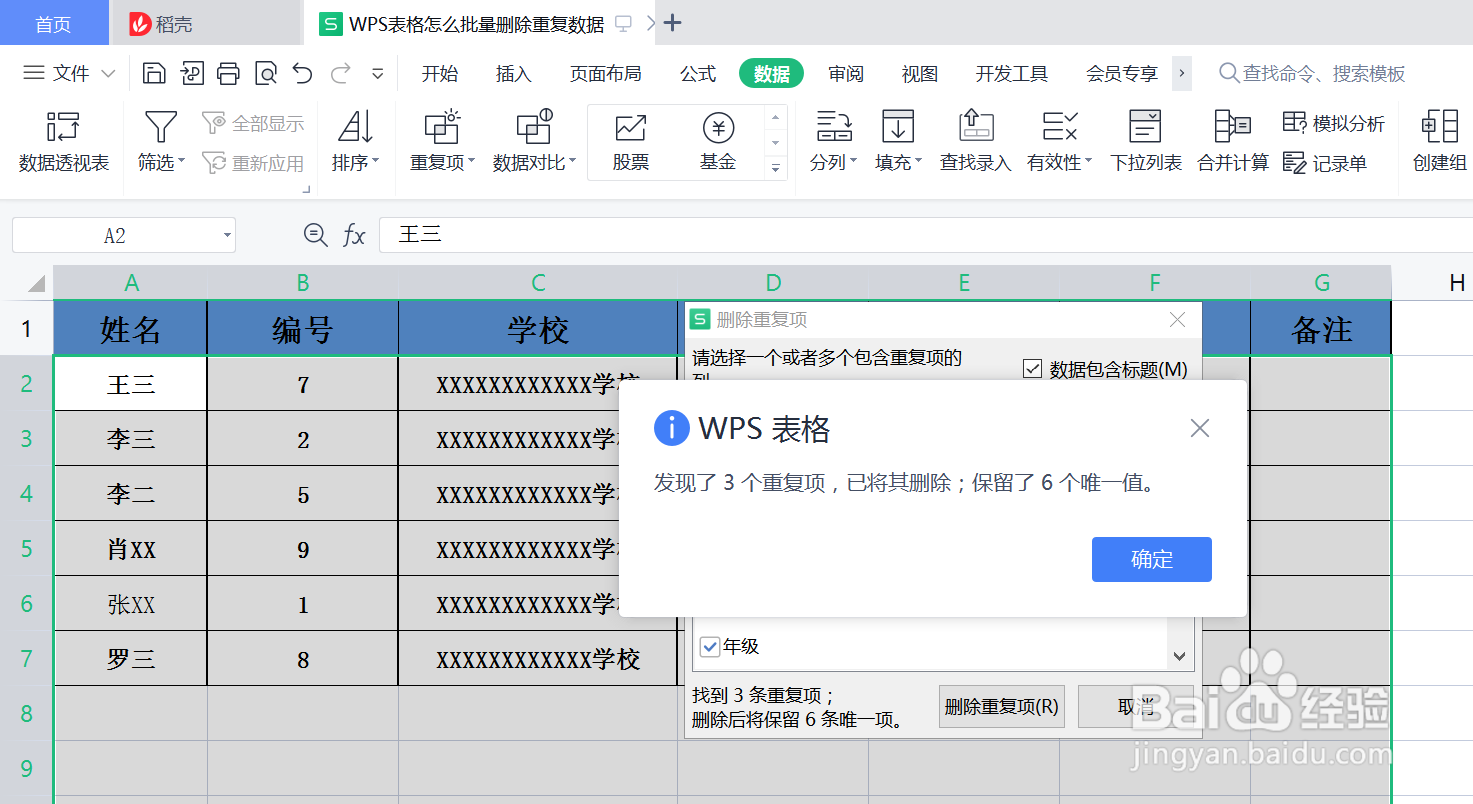This screenshot has width=1473, height=804.
Task: Switch to the 公式 ribbon tab
Action: pos(697,73)
